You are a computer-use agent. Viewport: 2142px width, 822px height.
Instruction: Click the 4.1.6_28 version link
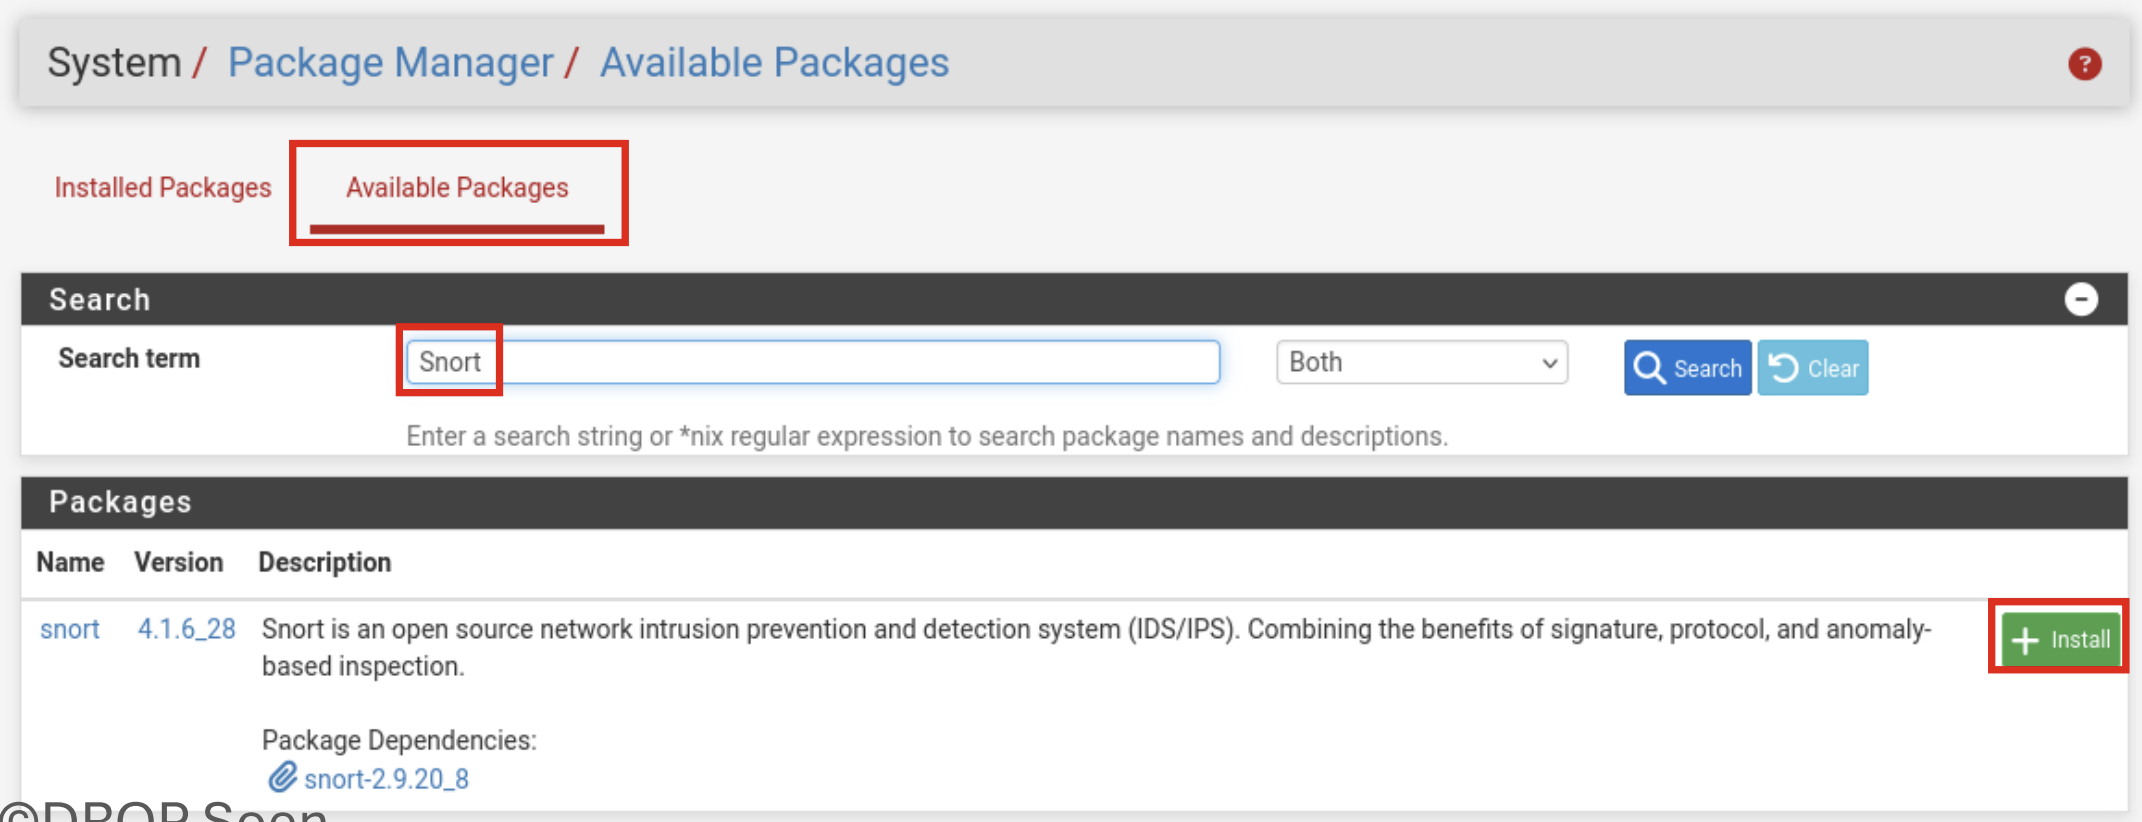coord(186,629)
